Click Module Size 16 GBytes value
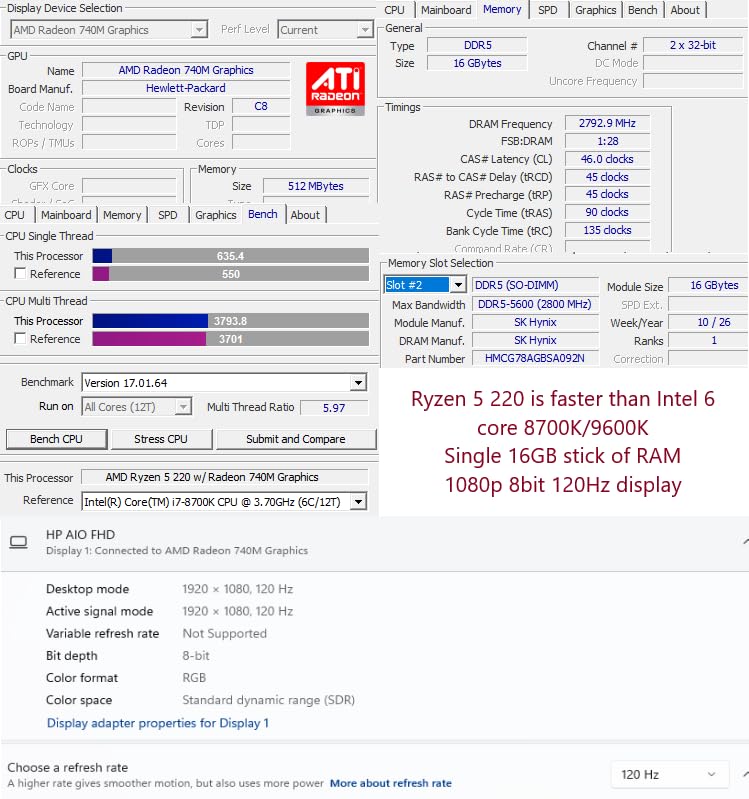Image resolution: width=749 pixels, height=799 pixels. coord(708,285)
